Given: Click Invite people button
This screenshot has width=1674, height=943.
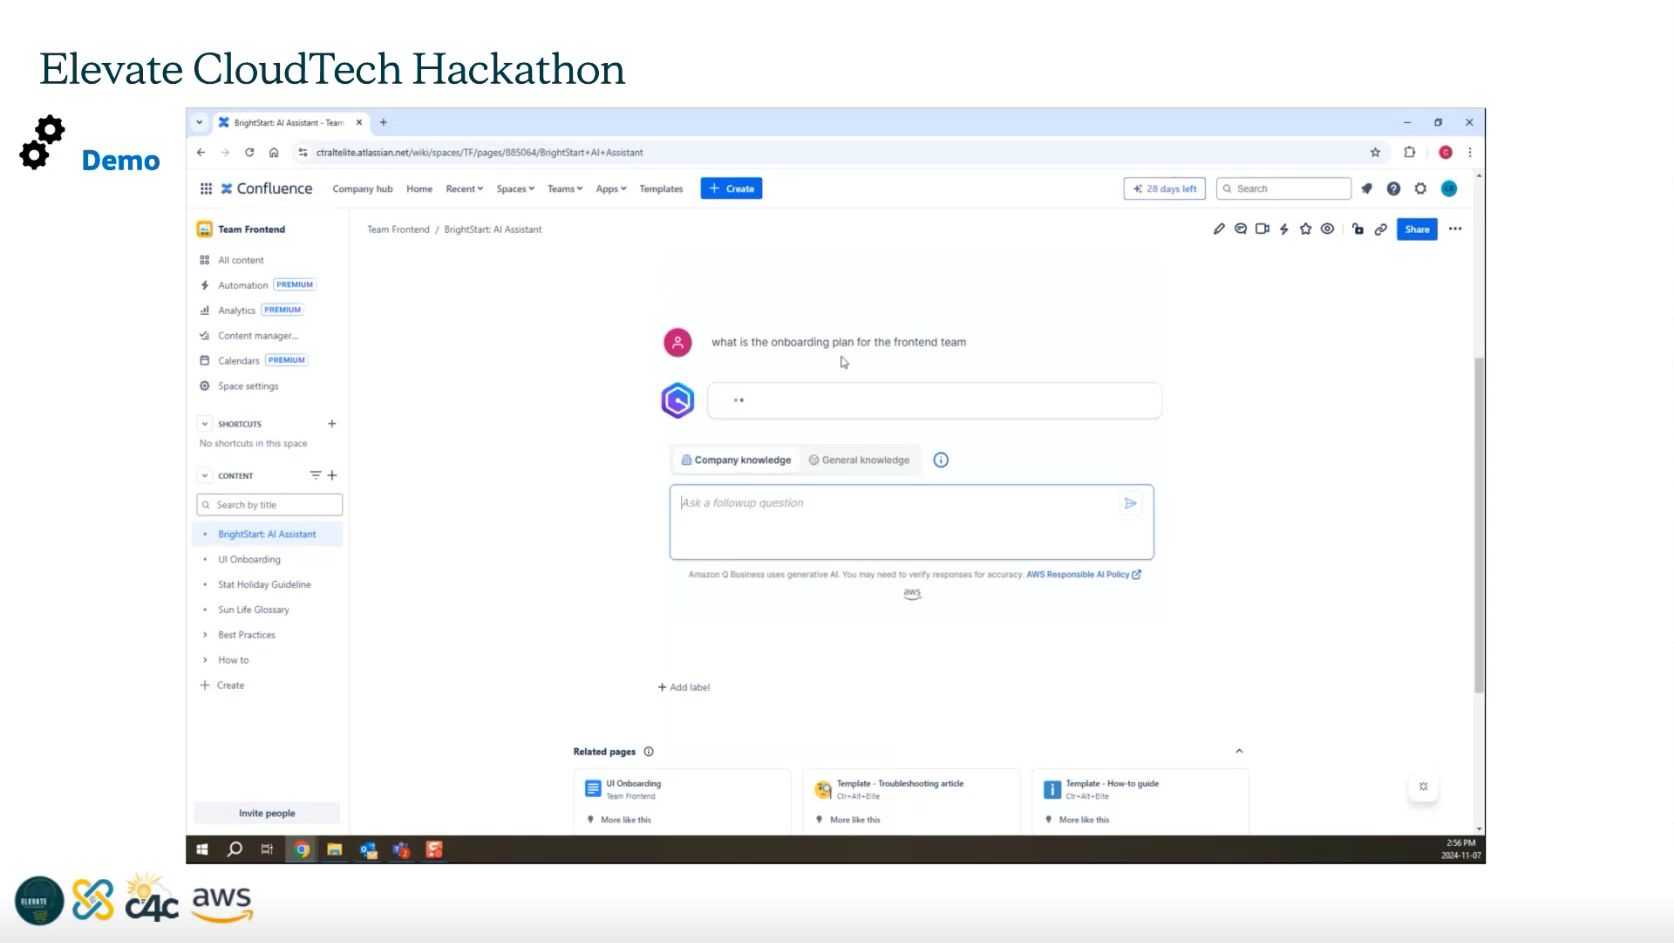Looking at the screenshot, I should tap(267, 813).
